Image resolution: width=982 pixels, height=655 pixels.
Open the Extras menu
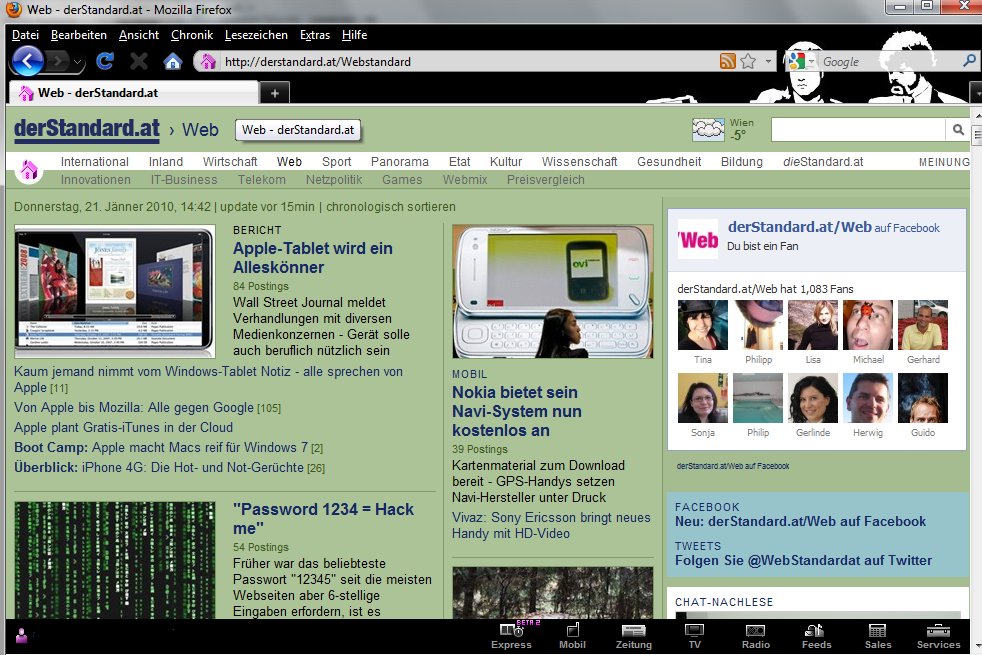pos(314,35)
